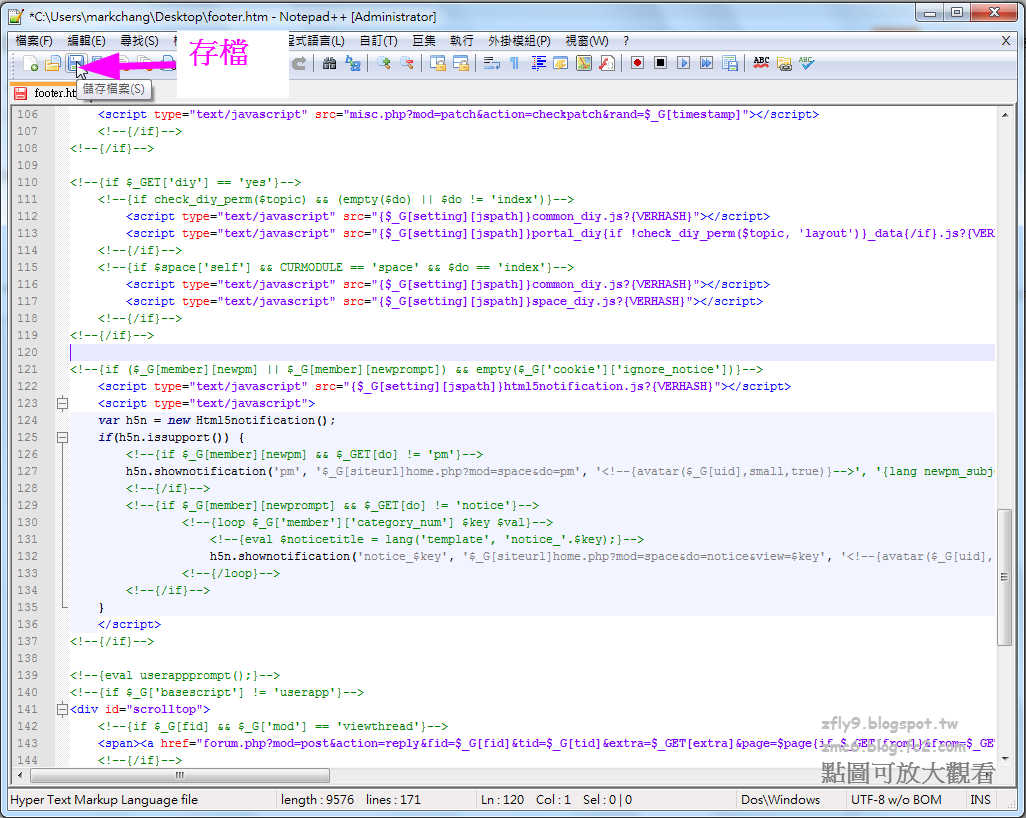
Task: Run macro multiple times icon
Action: click(706, 63)
